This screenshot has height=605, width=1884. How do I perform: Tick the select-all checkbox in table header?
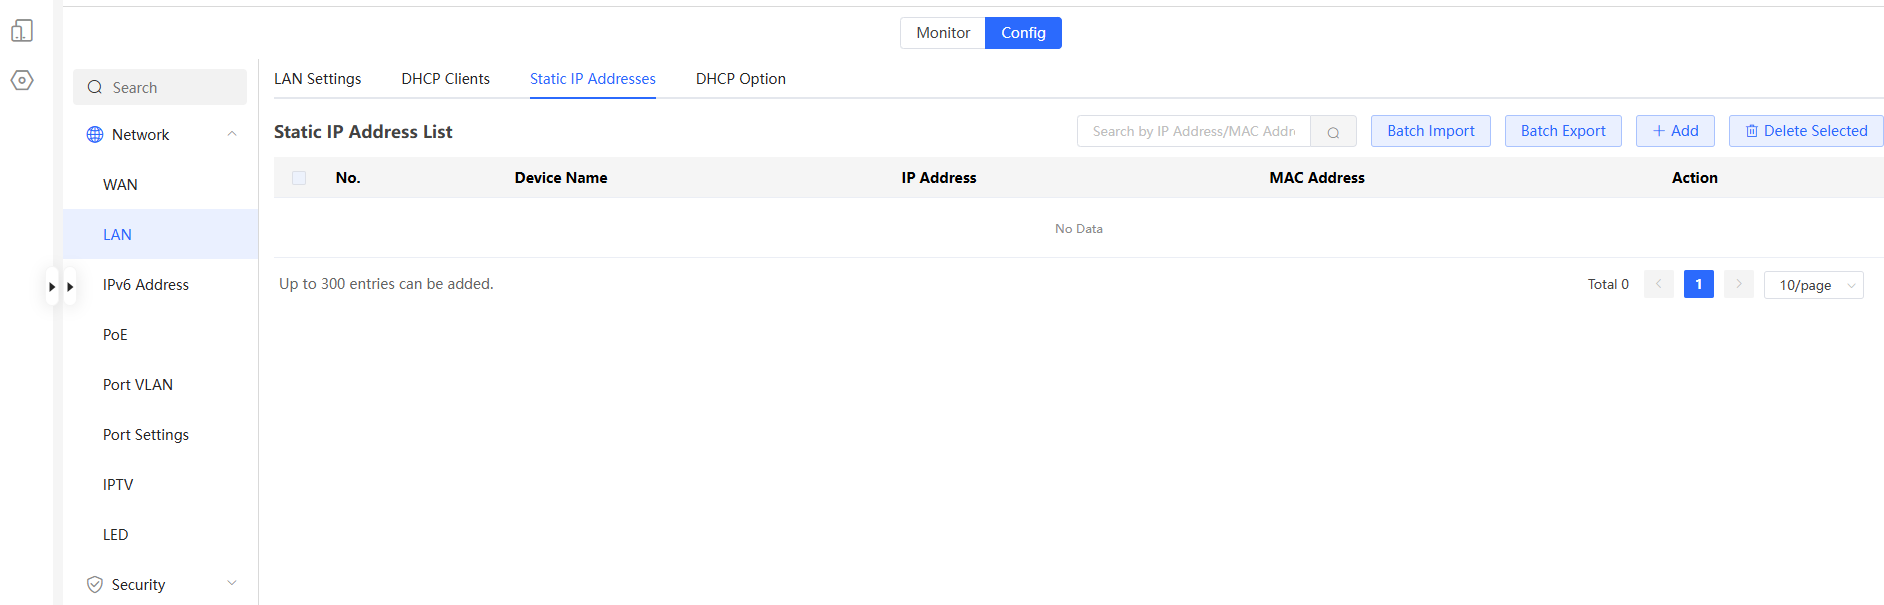point(299,178)
